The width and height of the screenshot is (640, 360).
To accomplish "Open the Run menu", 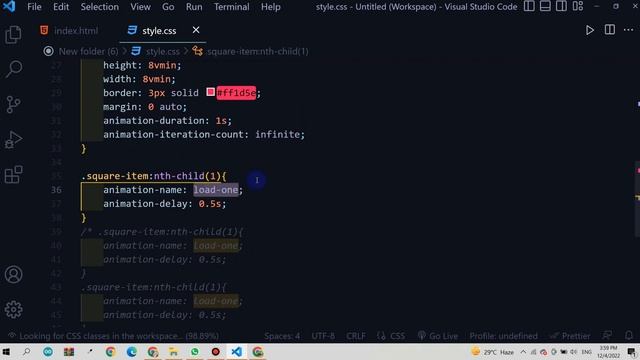I will [194, 7].
